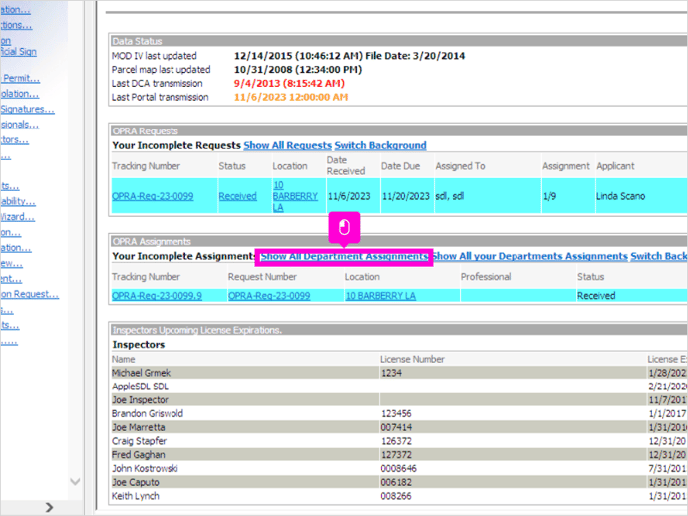Click the License Number column header
This screenshot has height=516, width=688.
point(412,359)
